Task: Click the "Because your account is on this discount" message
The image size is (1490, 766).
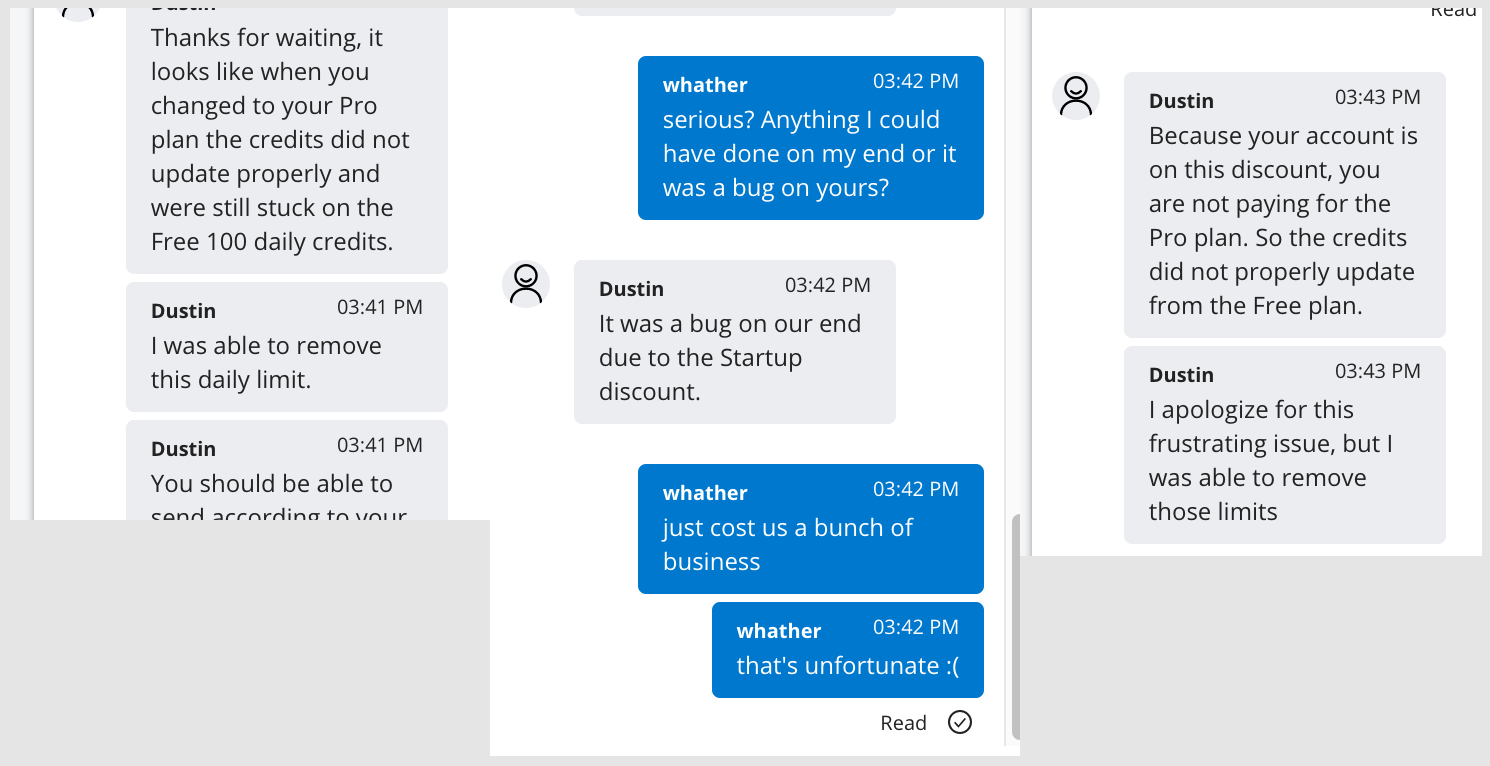Action: (1284, 205)
